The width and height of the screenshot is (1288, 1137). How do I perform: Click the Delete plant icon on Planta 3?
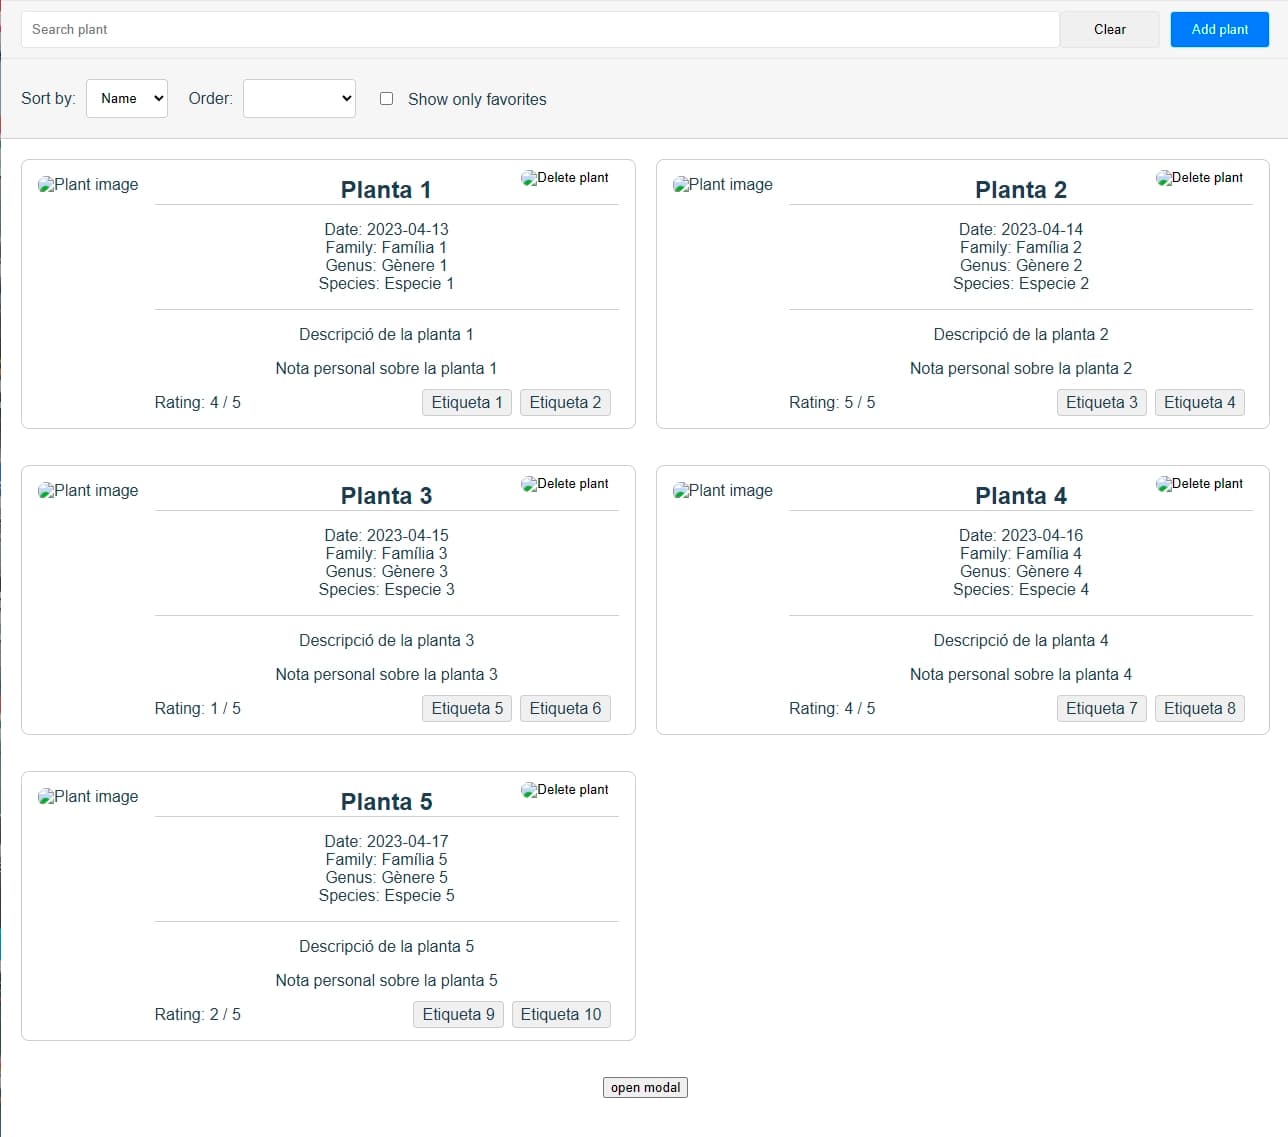pyautogui.click(x=565, y=484)
